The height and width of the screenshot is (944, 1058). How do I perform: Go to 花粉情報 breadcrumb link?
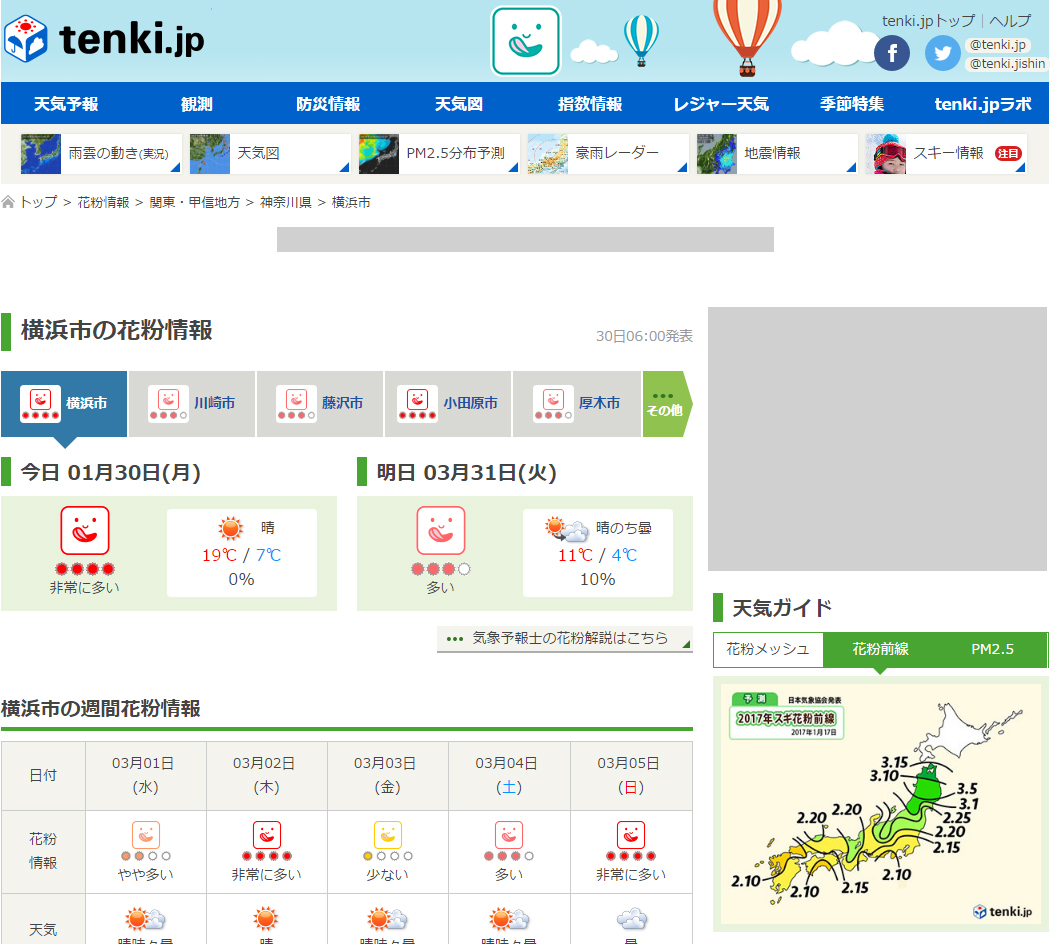pos(103,202)
